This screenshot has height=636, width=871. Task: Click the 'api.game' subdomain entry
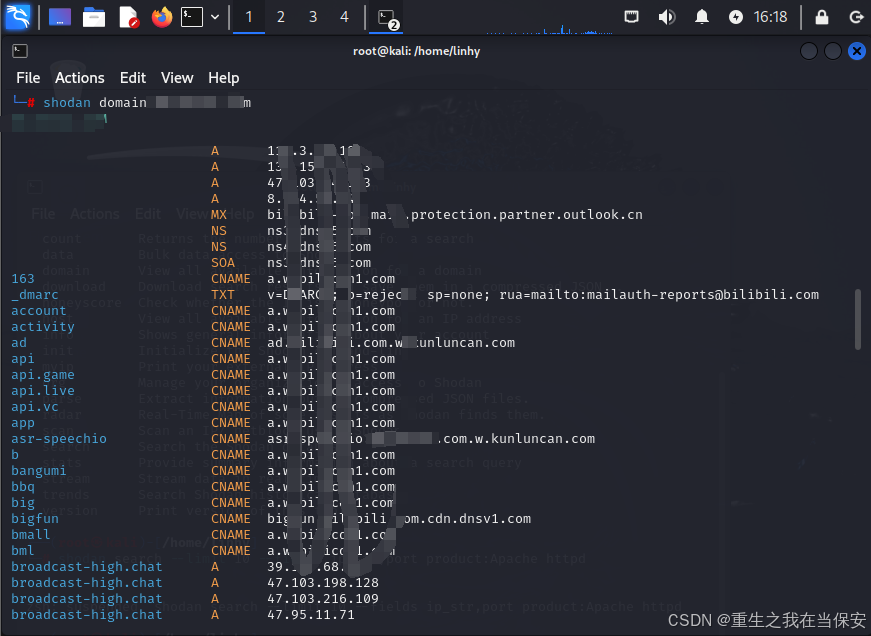[x=43, y=375]
